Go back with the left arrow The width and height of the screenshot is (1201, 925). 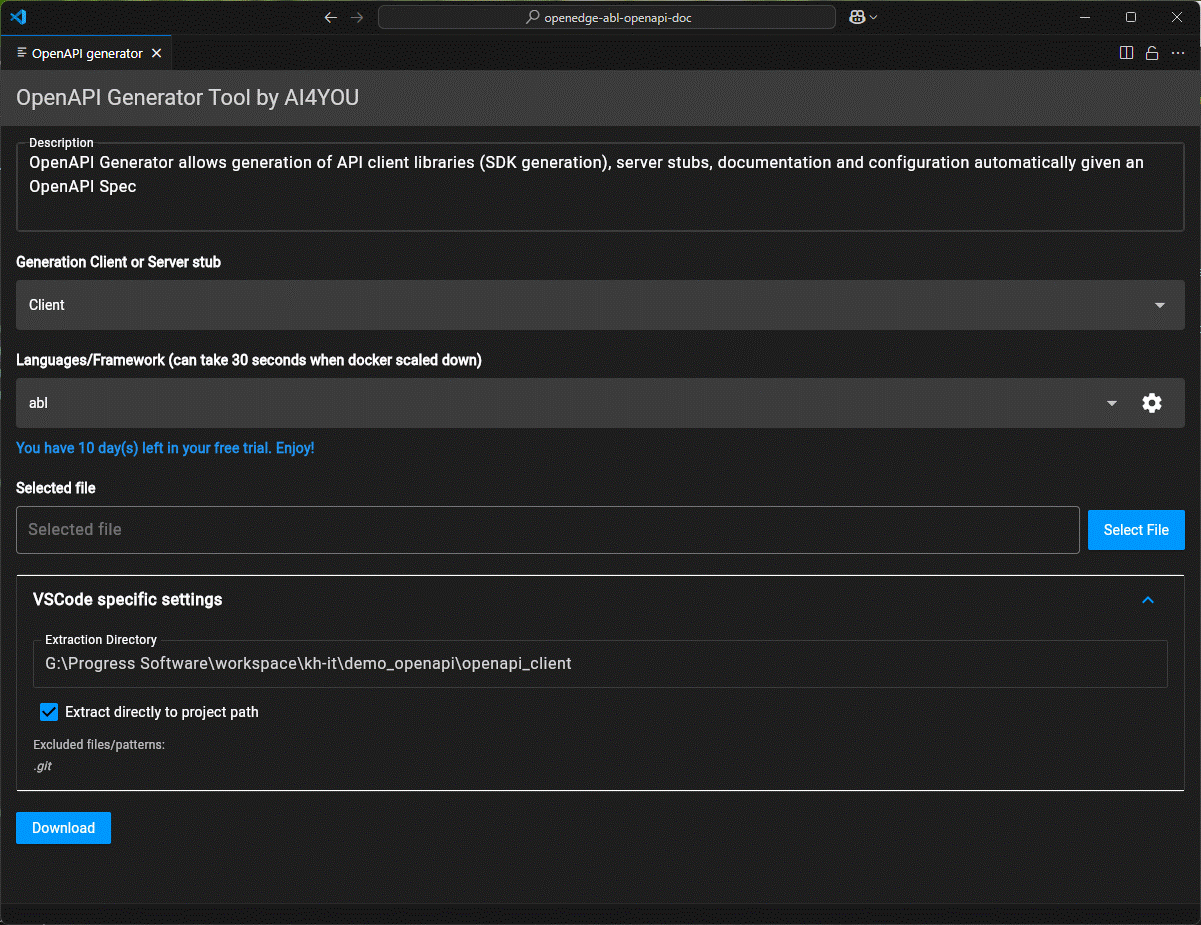coord(331,17)
